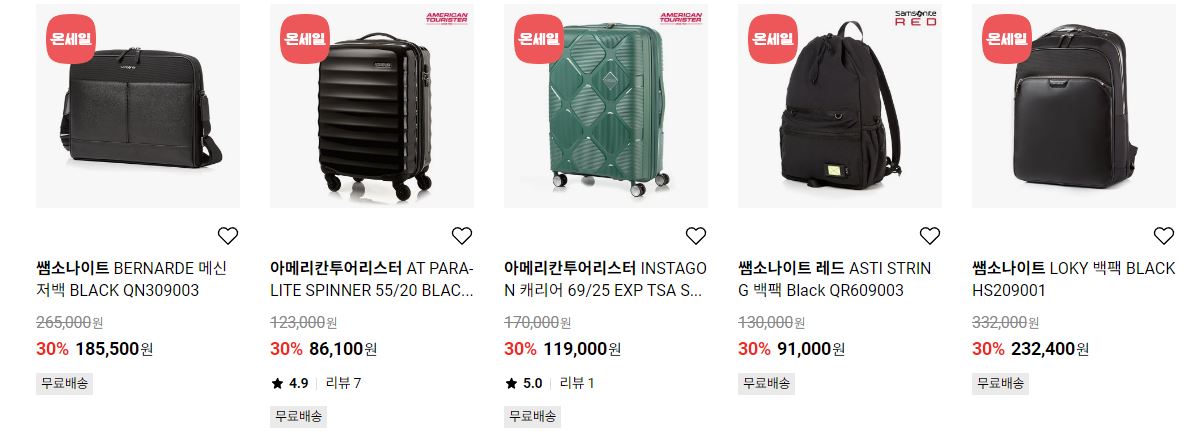Open 리뷰 7 reviews for the black spinner
The image size is (1192, 442).
(344, 383)
